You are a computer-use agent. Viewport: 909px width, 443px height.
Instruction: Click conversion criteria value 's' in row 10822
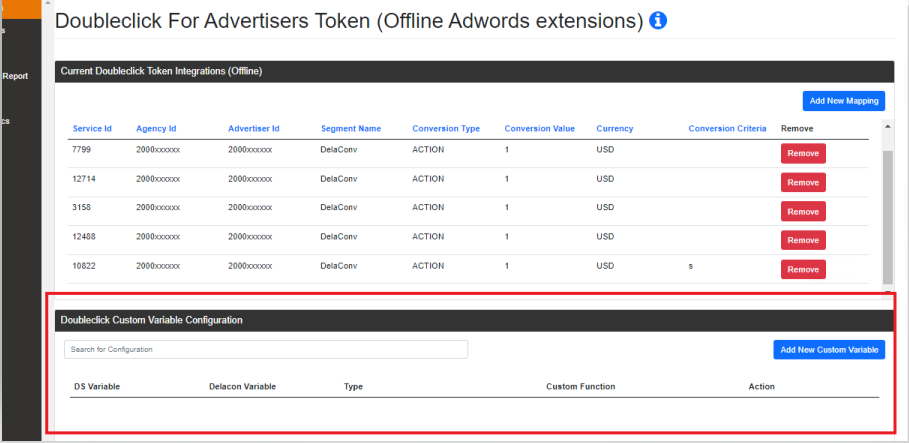(691, 266)
